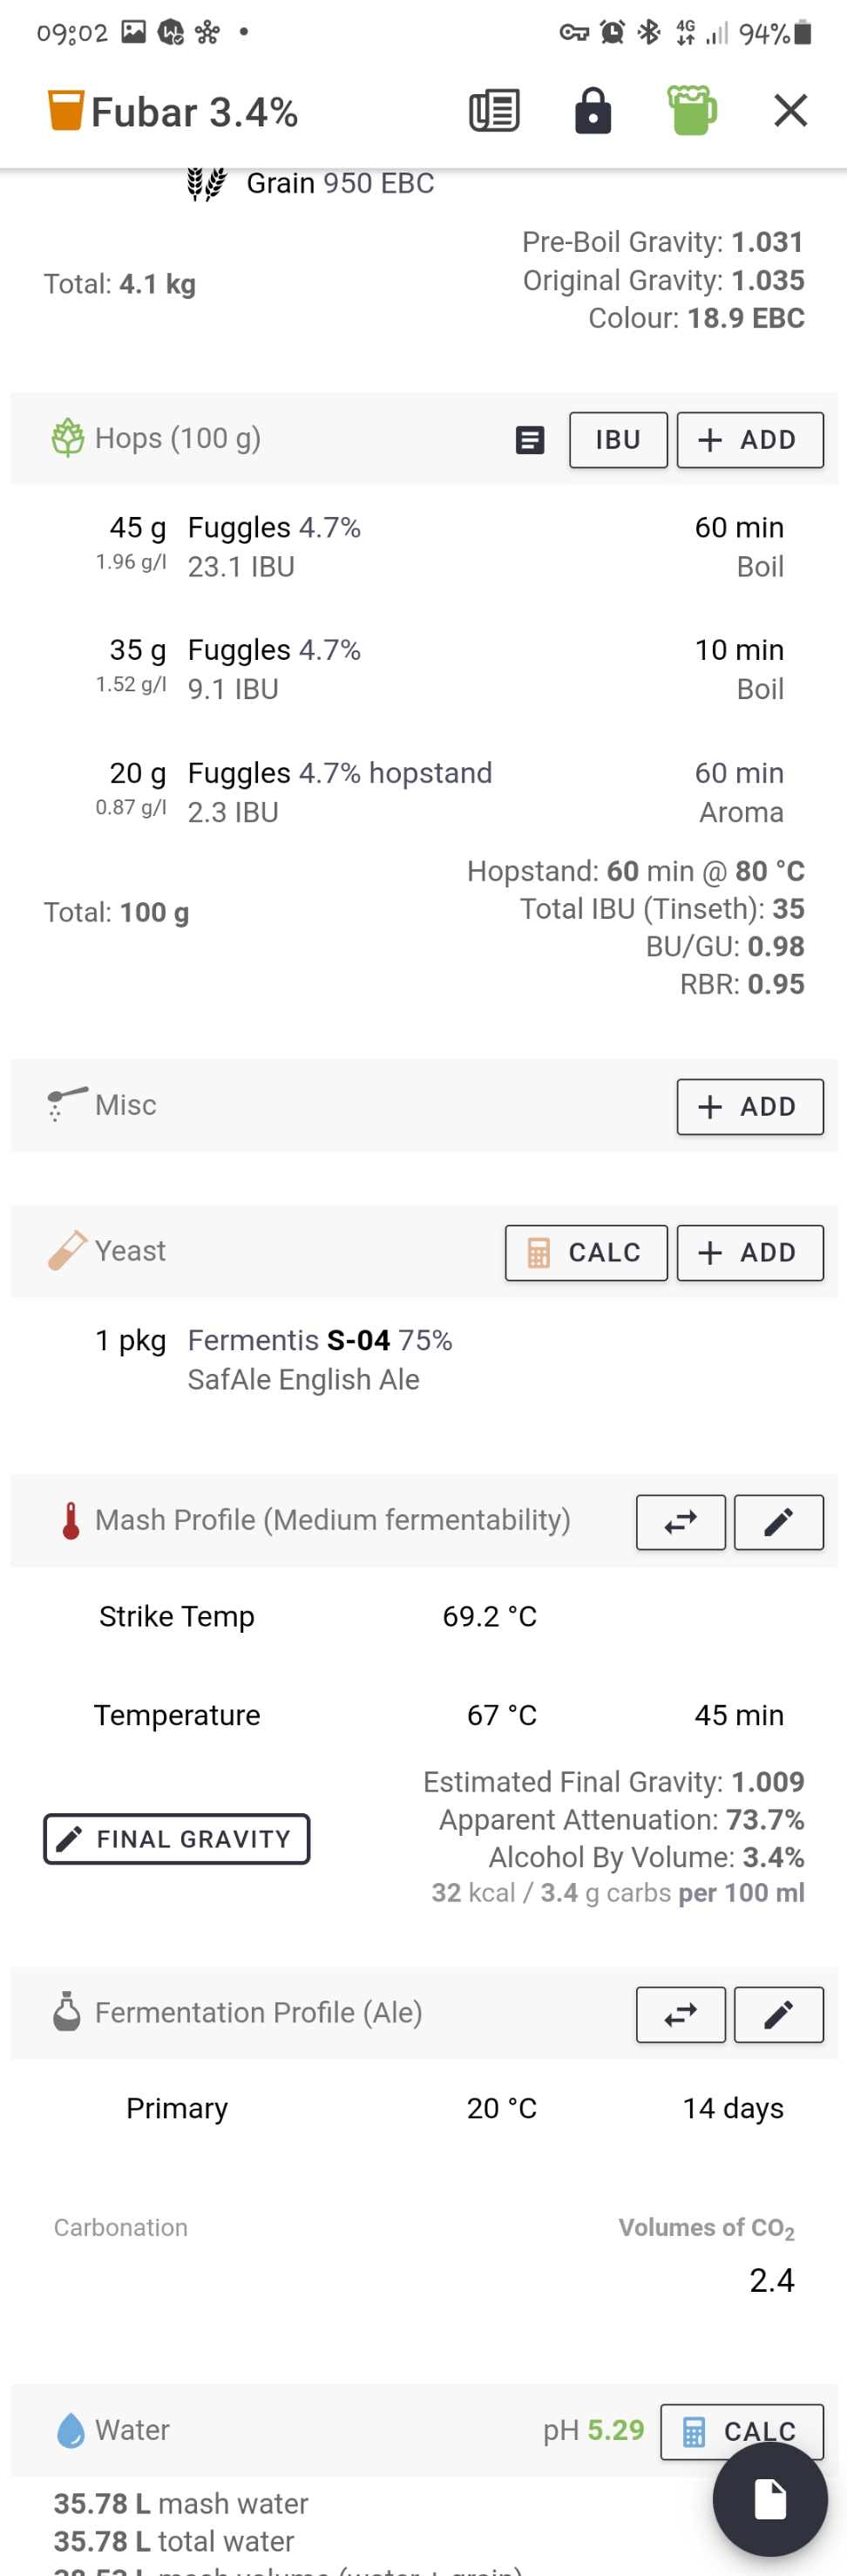Select the 45 g Fuggles 60 min hop
The width and height of the screenshot is (847, 2576).
tap(424, 547)
